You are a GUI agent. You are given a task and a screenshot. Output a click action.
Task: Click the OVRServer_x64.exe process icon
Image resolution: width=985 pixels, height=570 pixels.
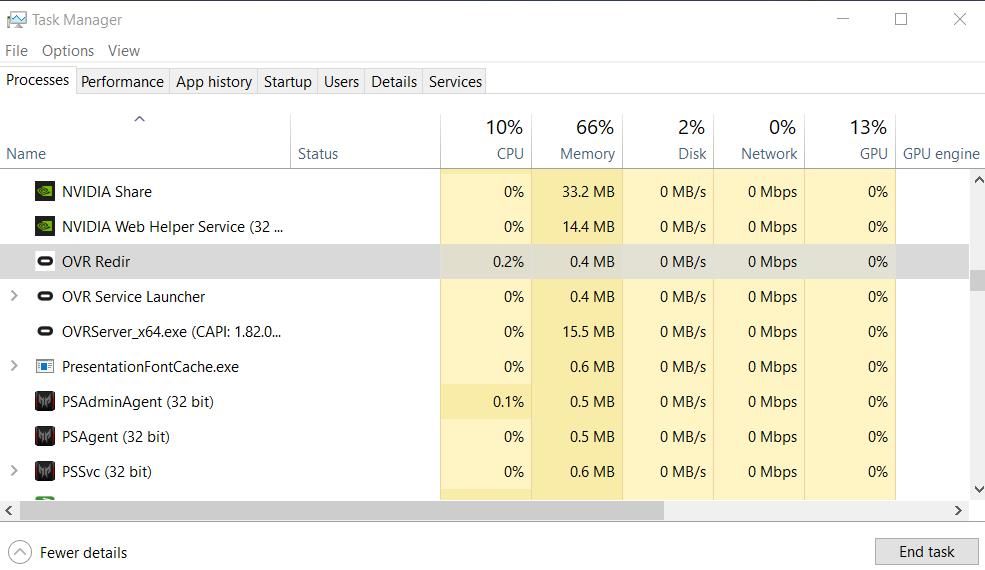pyautogui.click(x=44, y=332)
